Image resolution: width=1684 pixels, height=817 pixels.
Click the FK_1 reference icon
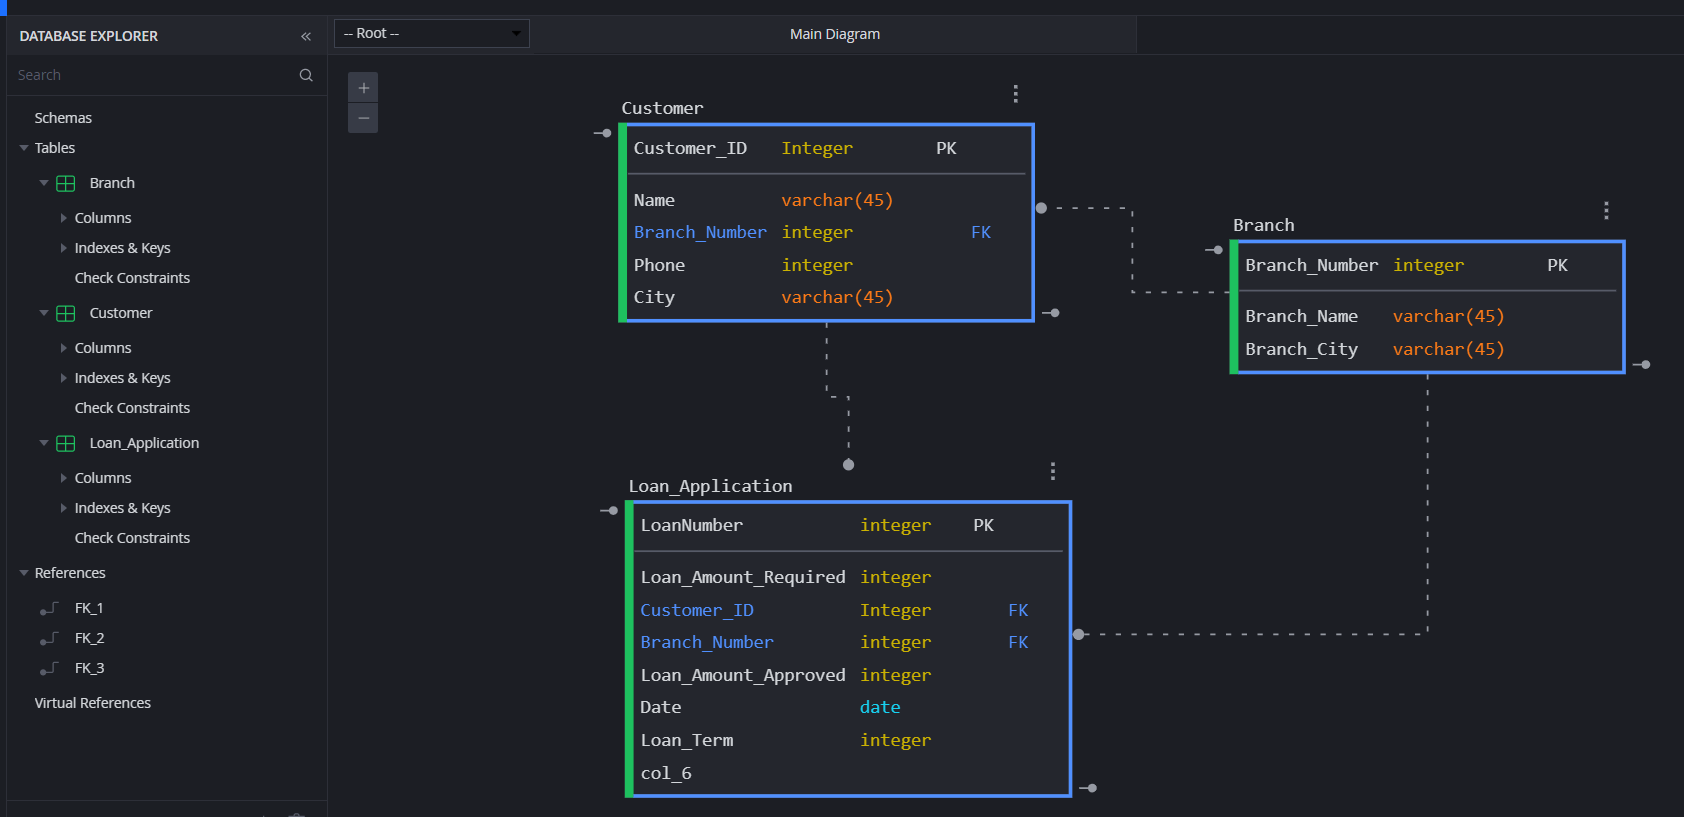tap(49, 608)
